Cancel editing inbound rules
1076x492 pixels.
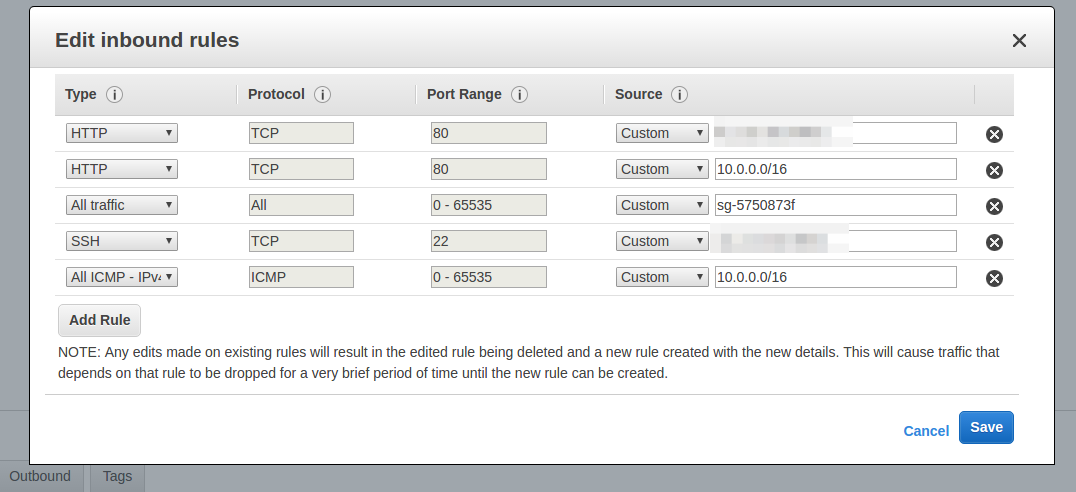926,431
